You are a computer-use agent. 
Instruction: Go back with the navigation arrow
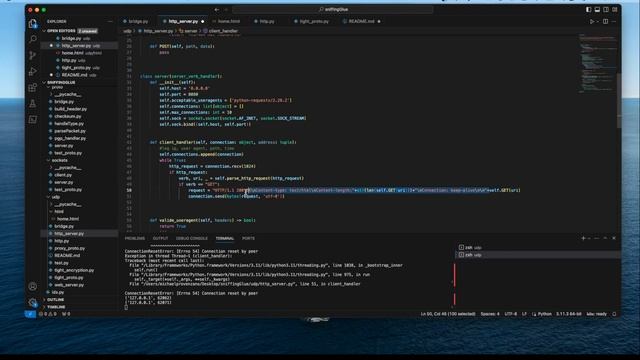point(217,9)
